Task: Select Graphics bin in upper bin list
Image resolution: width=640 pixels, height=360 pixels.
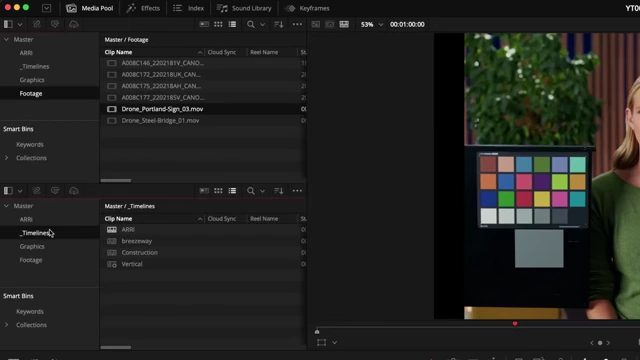Action: pos(32,80)
